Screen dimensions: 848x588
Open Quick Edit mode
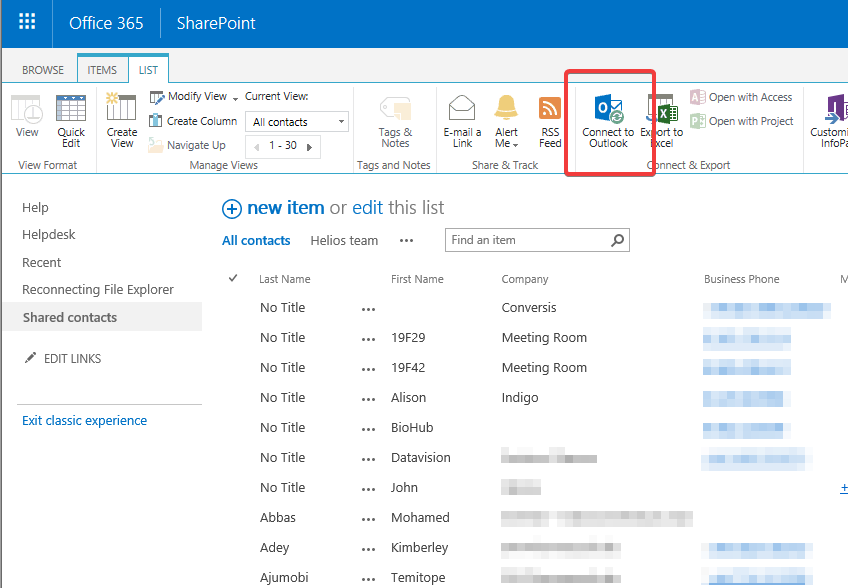pyautogui.click(x=71, y=121)
